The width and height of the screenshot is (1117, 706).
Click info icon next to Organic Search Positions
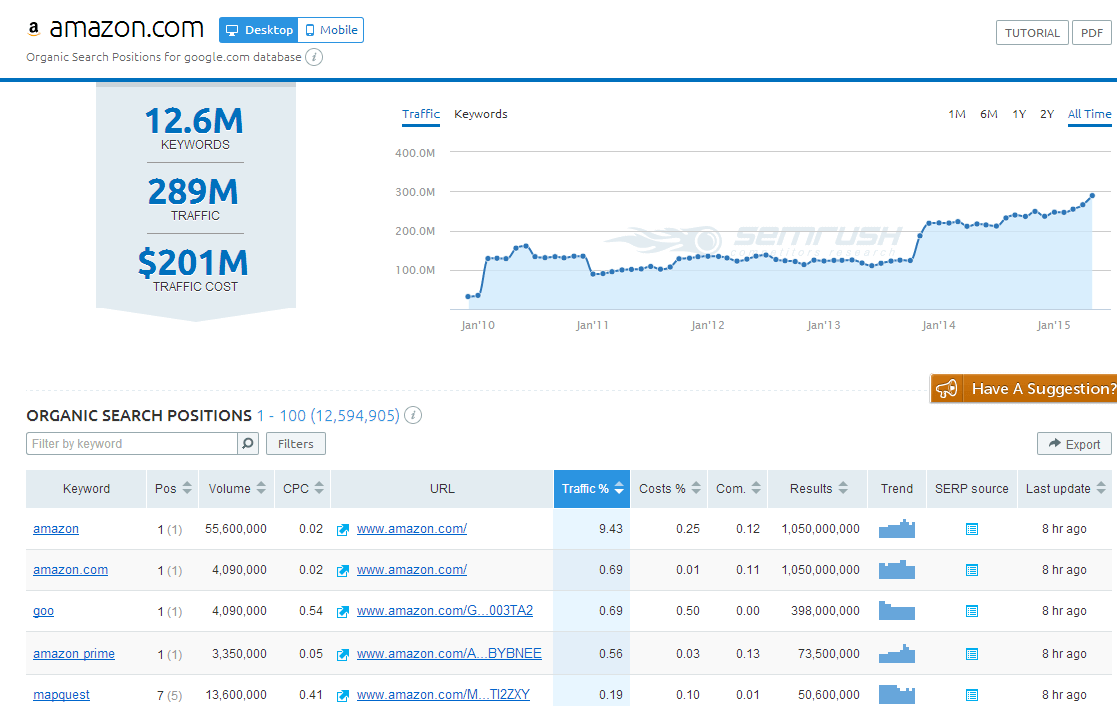[413, 416]
